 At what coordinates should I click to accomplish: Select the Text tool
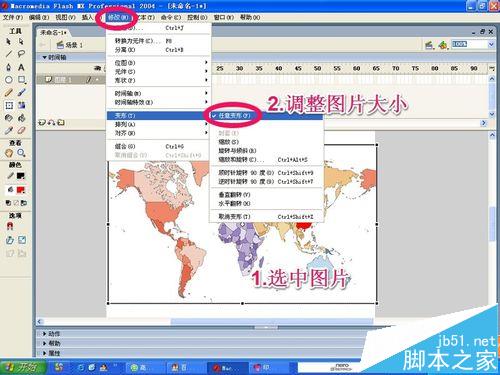click(x=21, y=67)
